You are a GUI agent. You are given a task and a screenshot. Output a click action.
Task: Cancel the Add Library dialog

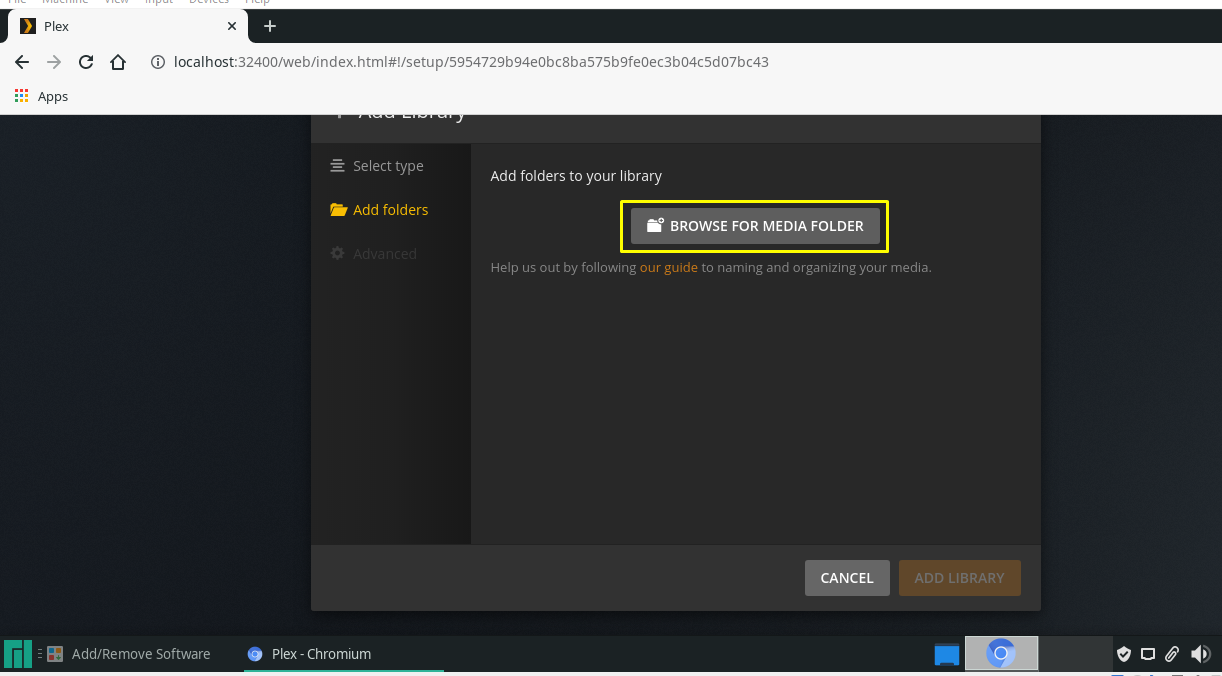click(x=847, y=578)
